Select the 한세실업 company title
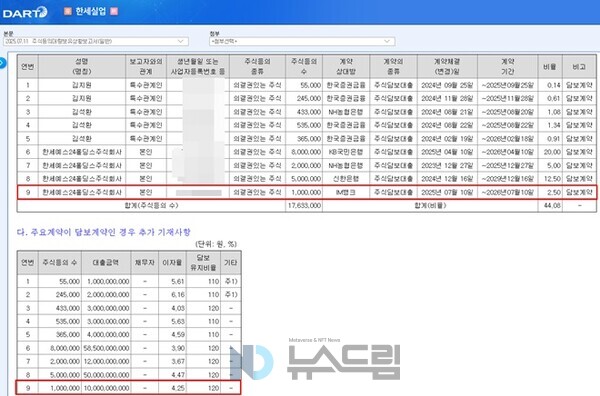 91,11
